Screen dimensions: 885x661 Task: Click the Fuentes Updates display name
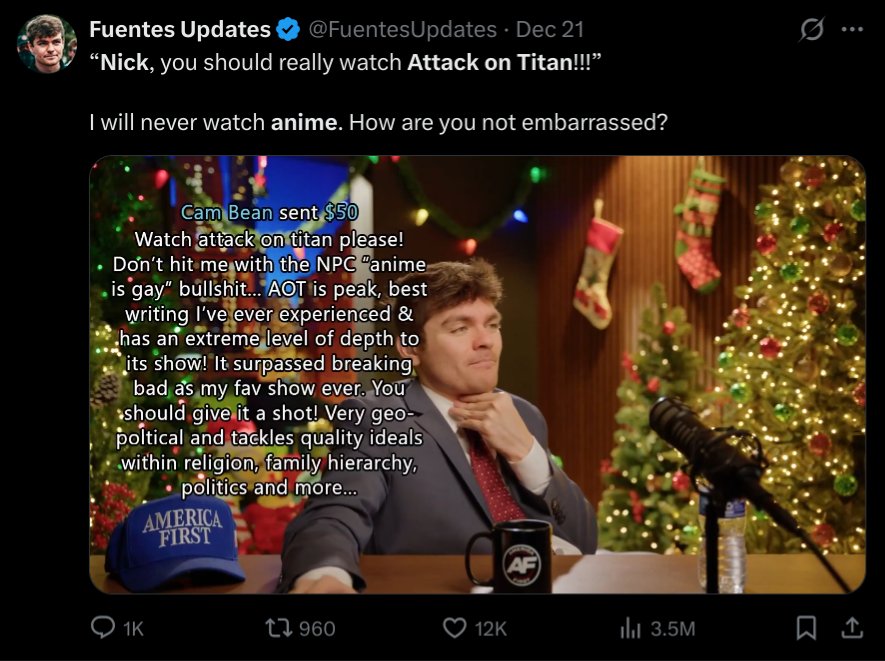tap(180, 29)
